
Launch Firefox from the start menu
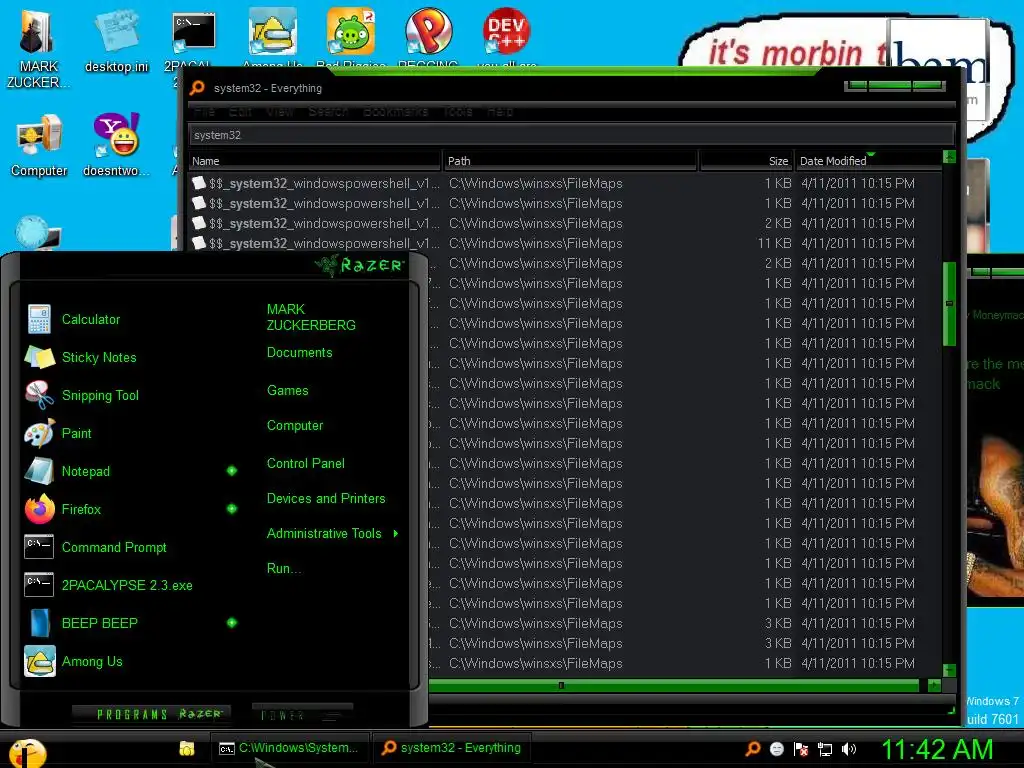coord(81,509)
